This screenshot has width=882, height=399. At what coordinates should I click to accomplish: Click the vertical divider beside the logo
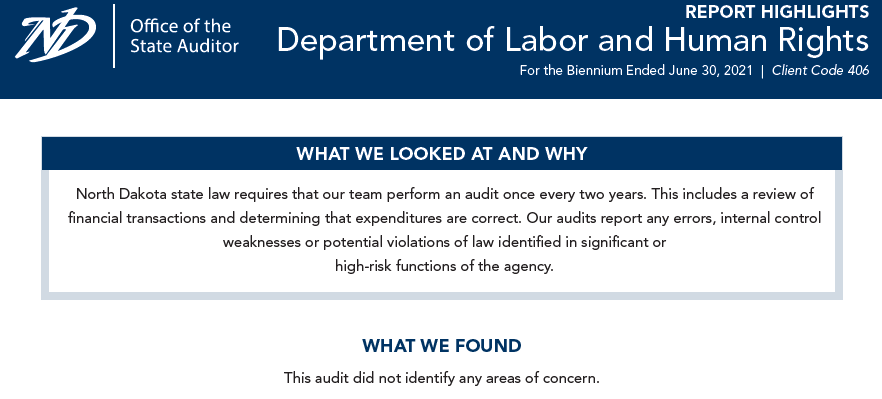[x=114, y=35]
